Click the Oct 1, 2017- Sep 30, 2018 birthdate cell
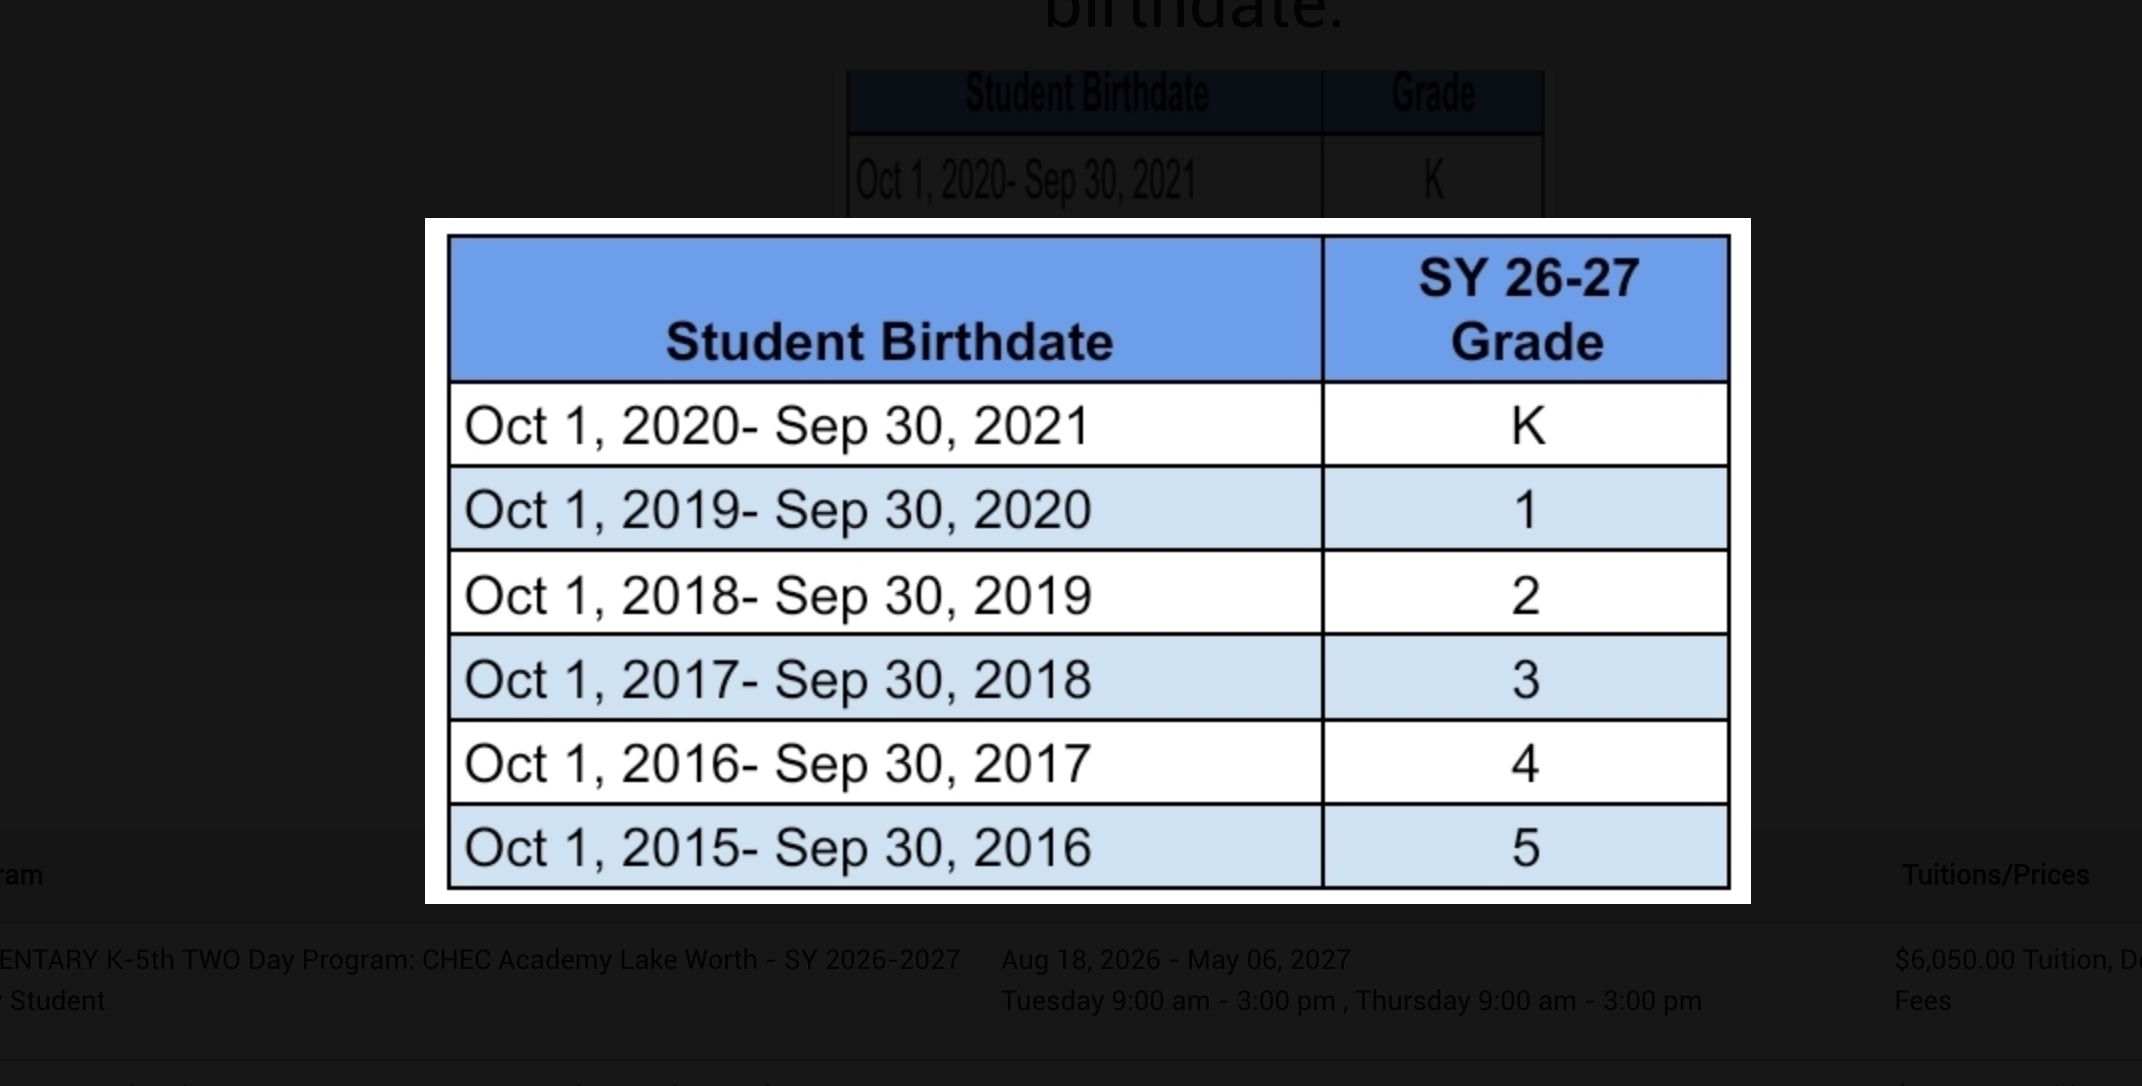The height and width of the screenshot is (1086, 2142). 777,680
